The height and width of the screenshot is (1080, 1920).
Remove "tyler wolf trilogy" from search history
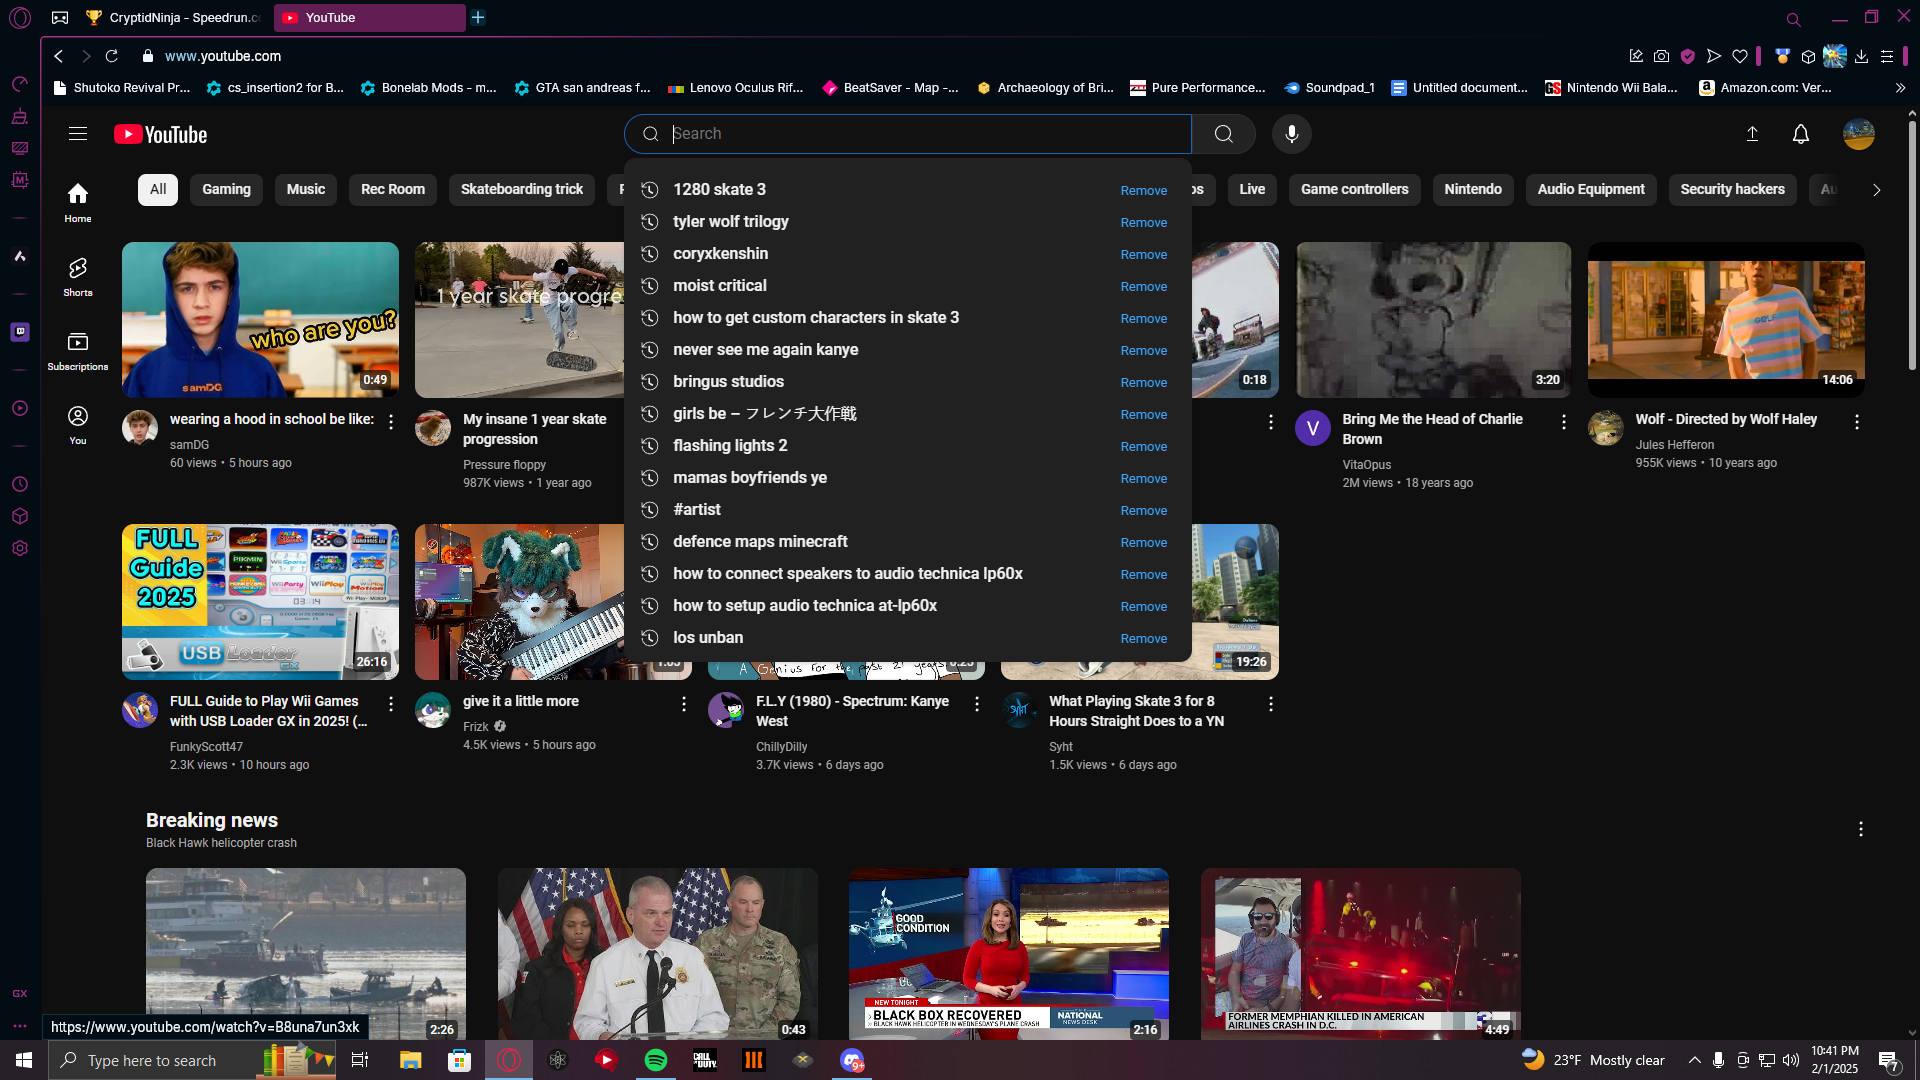tap(1143, 222)
